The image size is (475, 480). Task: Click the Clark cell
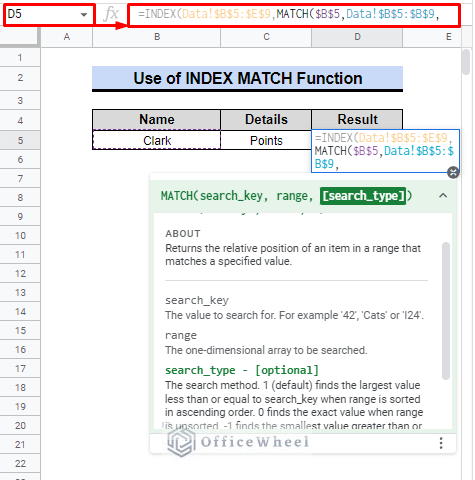click(x=157, y=140)
